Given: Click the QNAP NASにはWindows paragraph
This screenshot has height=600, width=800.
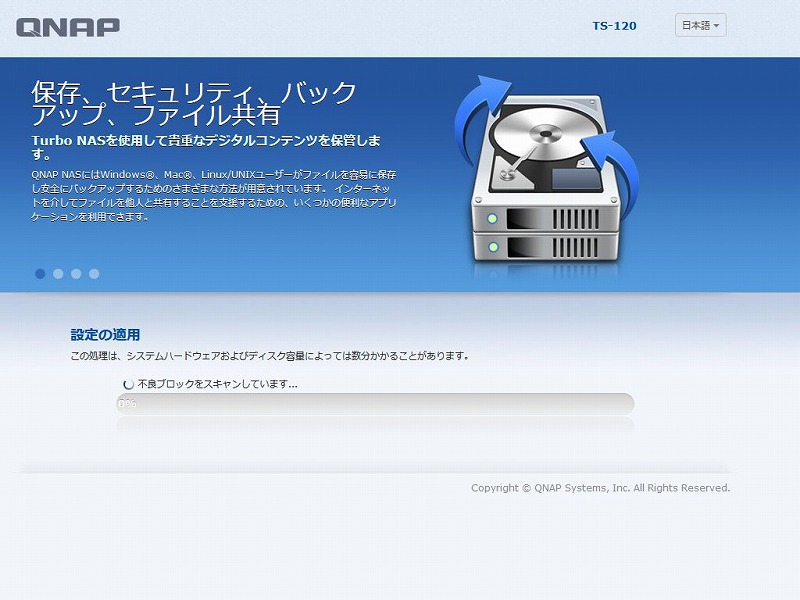Looking at the screenshot, I should (214, 196).
